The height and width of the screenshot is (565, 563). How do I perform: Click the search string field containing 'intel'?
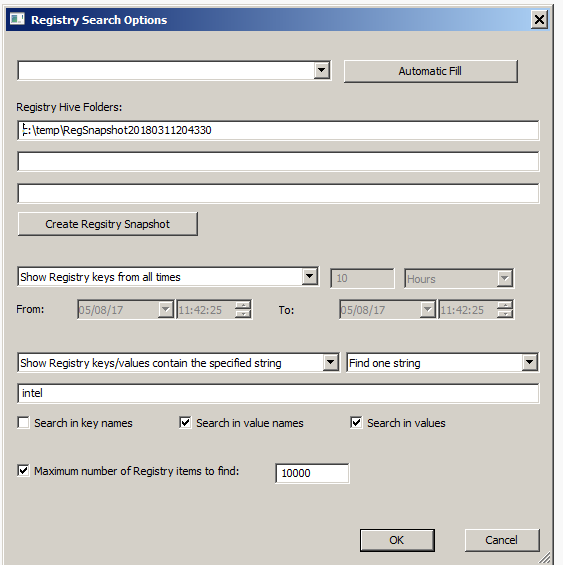click(278, 393)
